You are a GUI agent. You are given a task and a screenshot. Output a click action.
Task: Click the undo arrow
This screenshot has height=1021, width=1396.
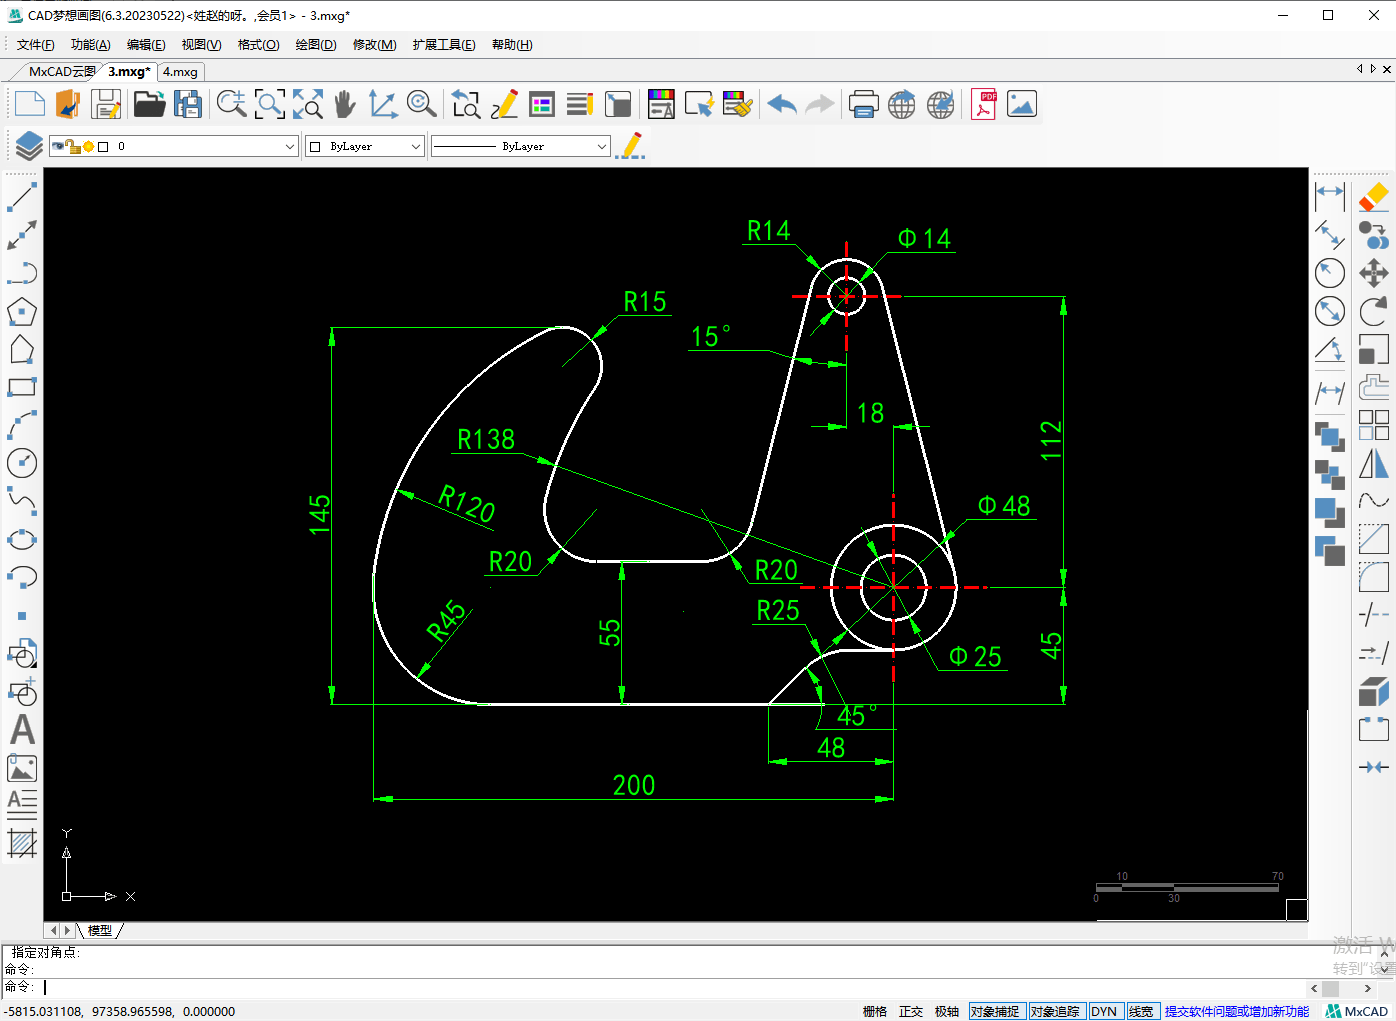click(x=782, y=104)
